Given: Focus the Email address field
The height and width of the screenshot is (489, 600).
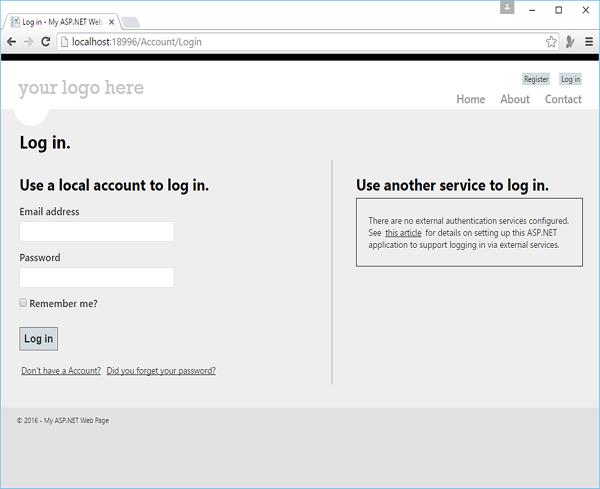Looking at the screenshot, I should point(97,232).
